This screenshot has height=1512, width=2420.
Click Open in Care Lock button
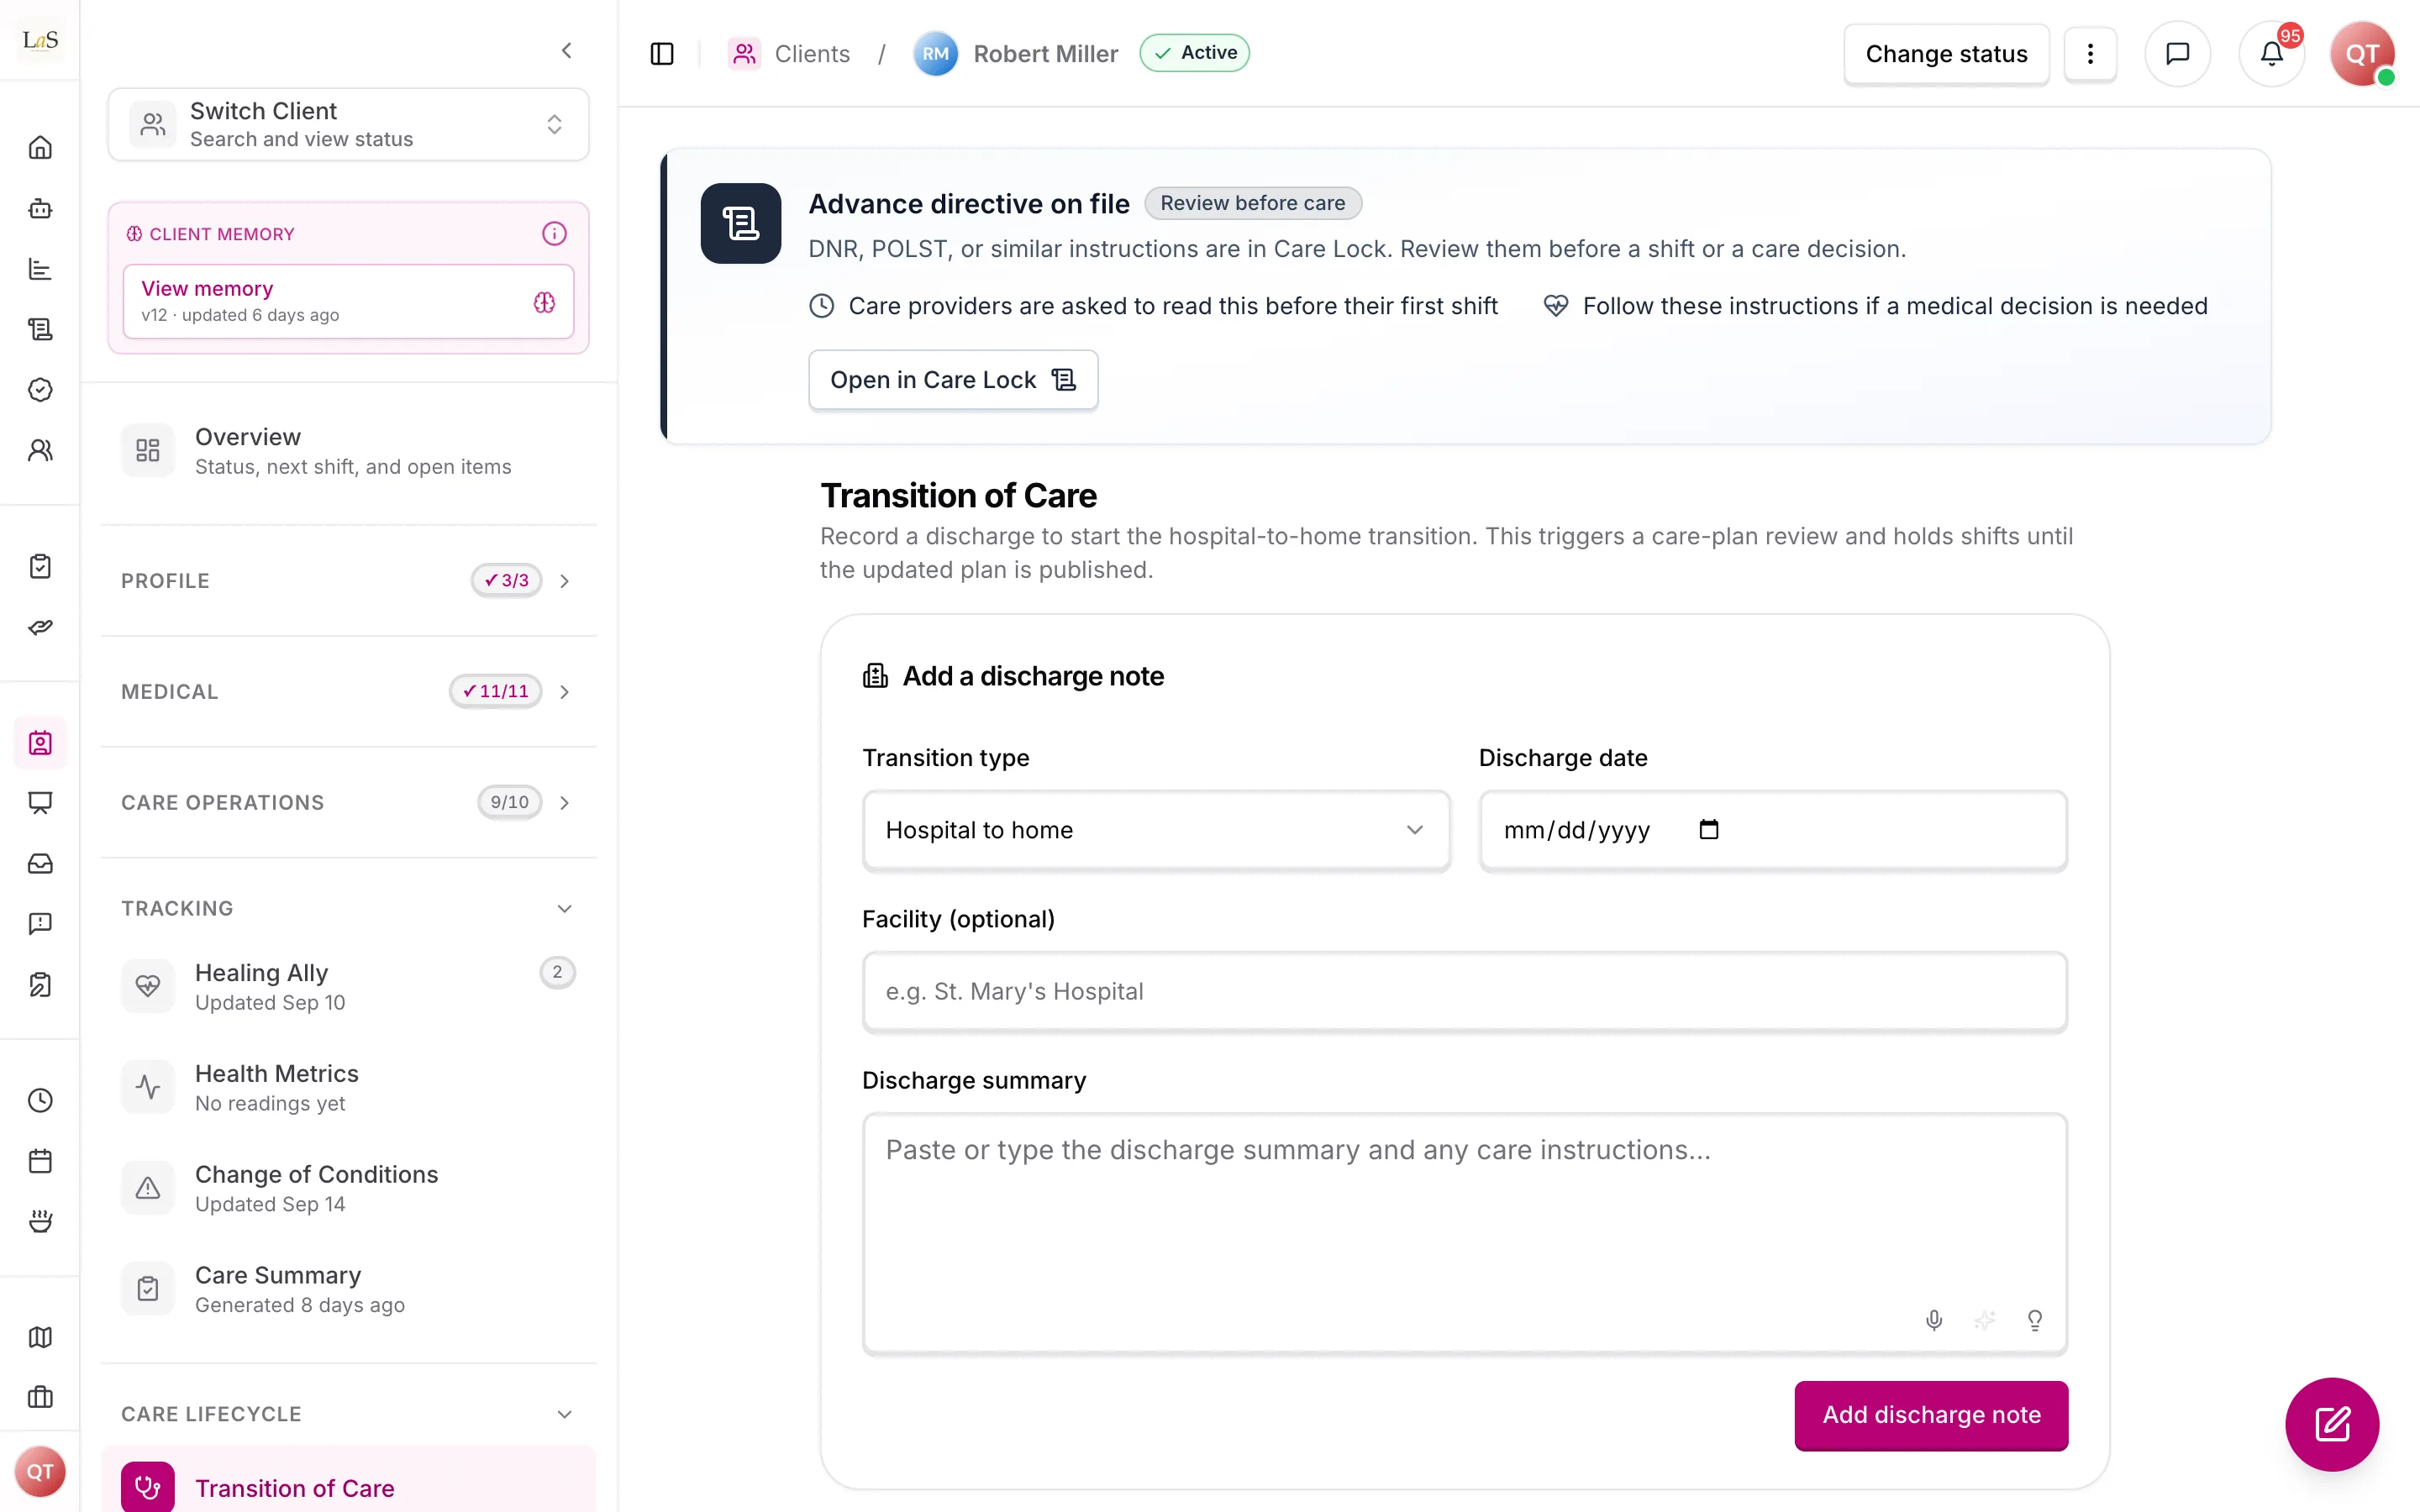coord(953,380)
